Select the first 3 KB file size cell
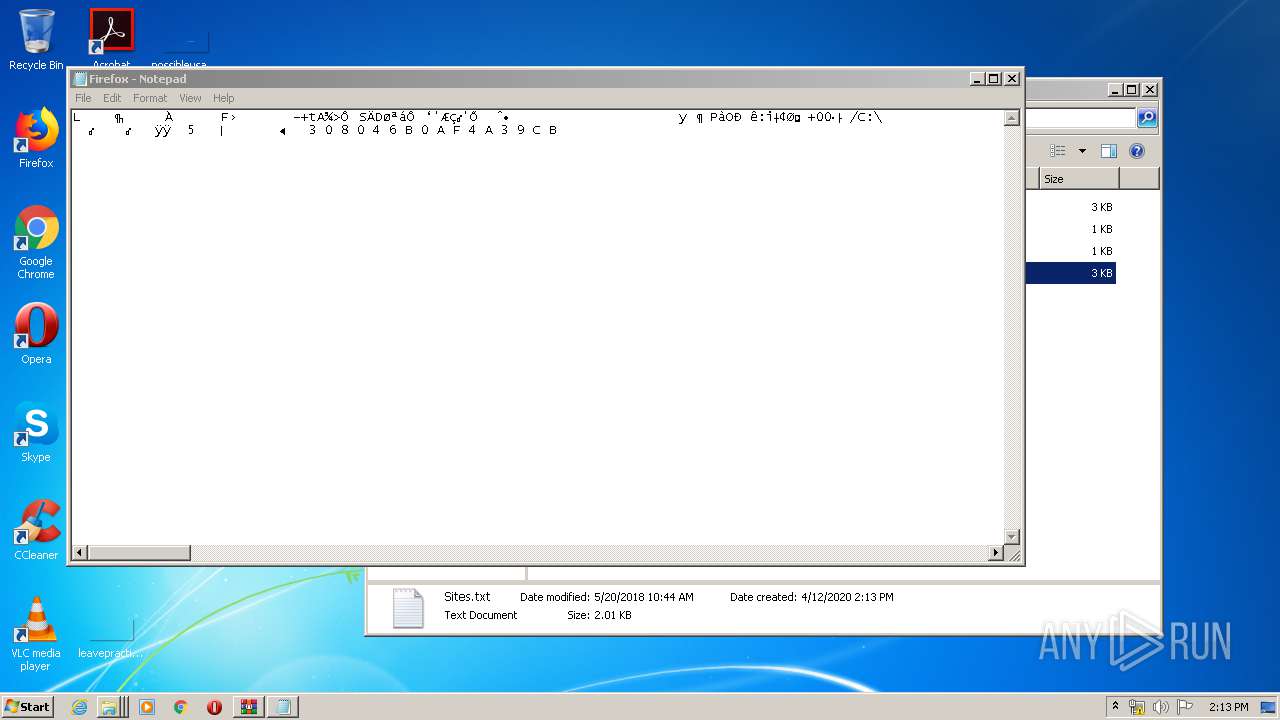This screenshot has width=1280, height=720. [x=1101, y=207]
